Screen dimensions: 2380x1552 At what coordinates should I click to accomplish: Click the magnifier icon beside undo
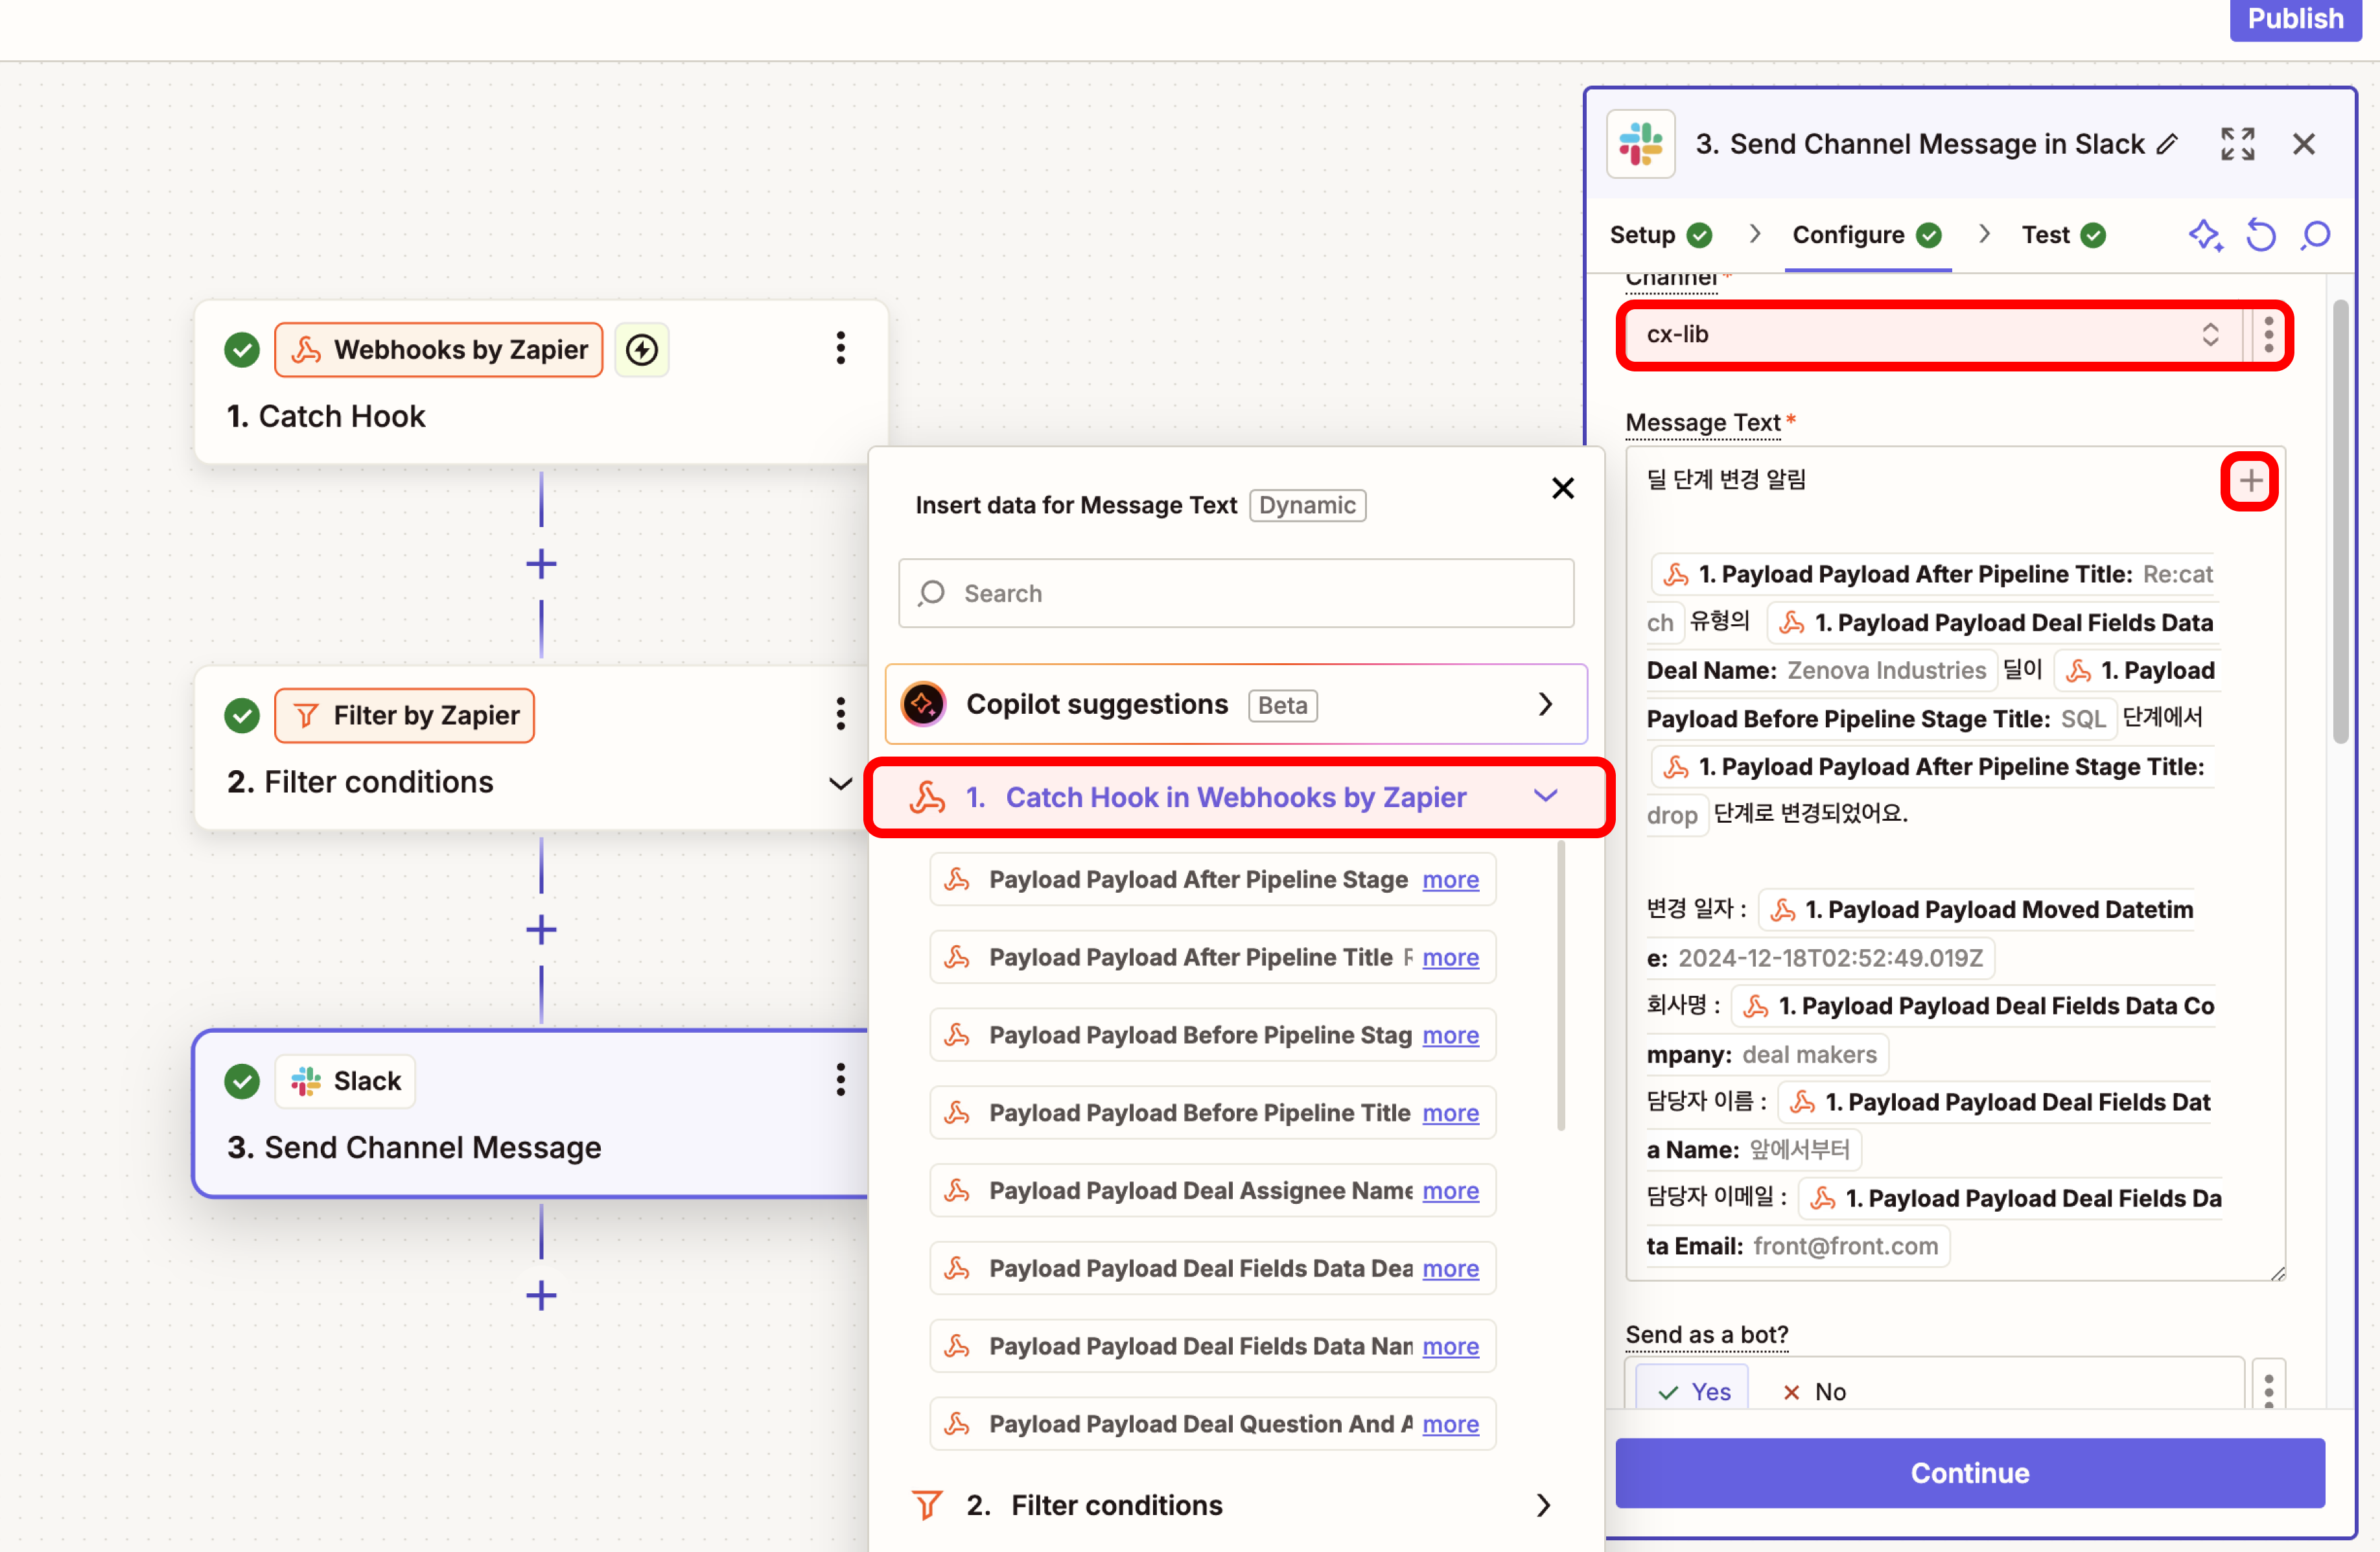(x=2315, y=236)
